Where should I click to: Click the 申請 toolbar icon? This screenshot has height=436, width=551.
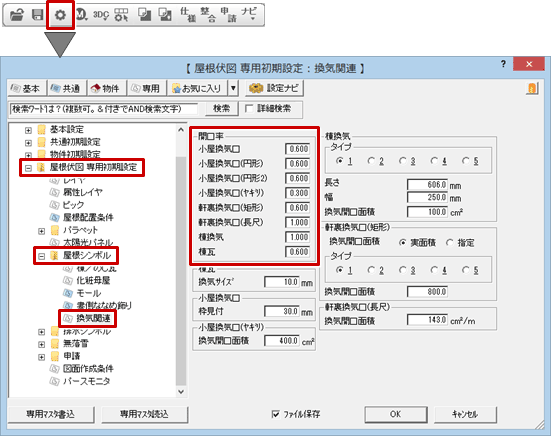228,15
